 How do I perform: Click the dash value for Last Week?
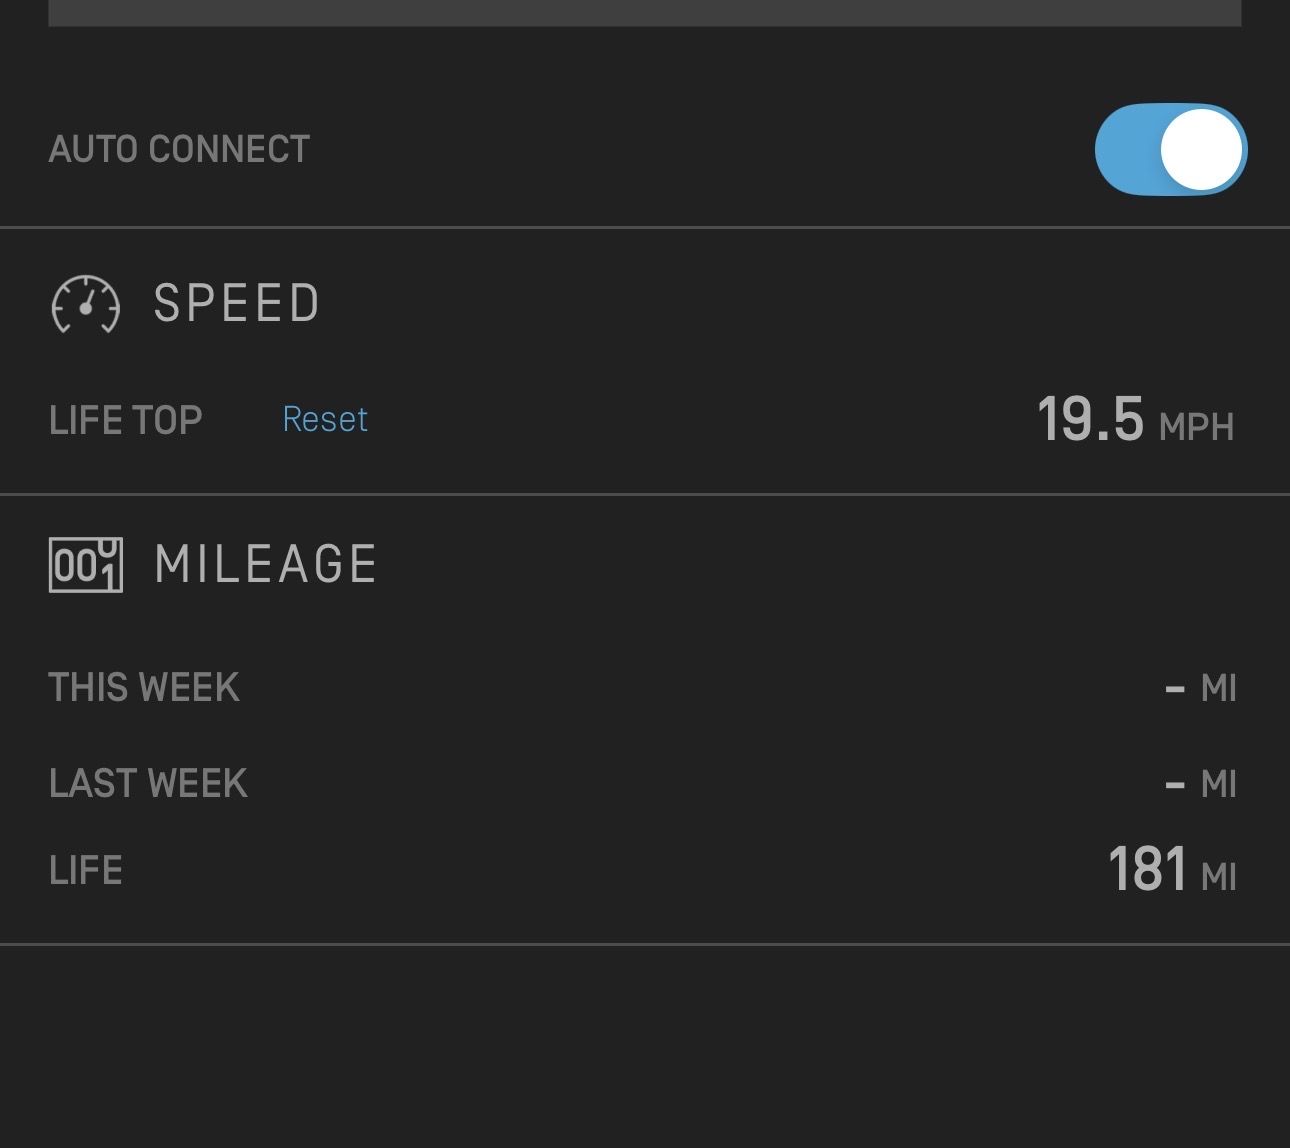[x=1175, y=785]
